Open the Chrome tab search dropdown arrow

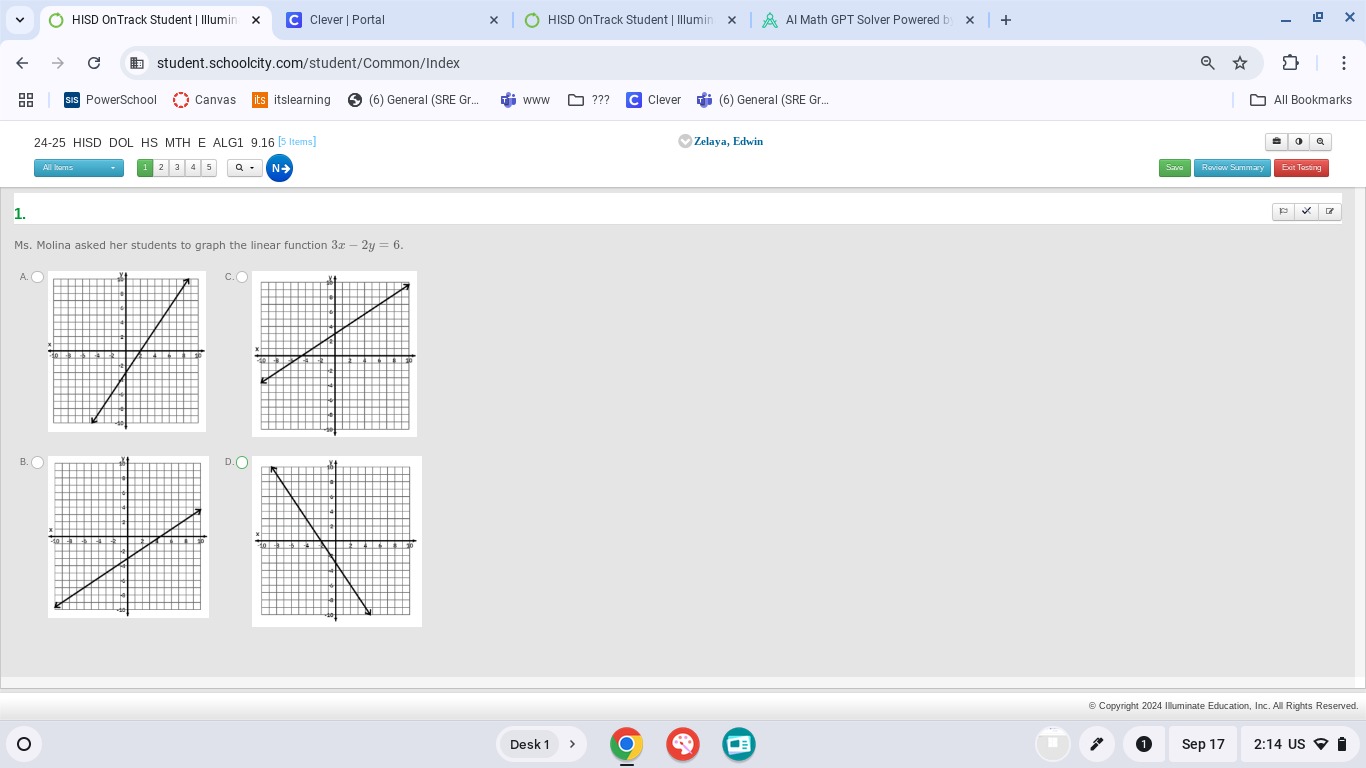[x=19, y=20]
